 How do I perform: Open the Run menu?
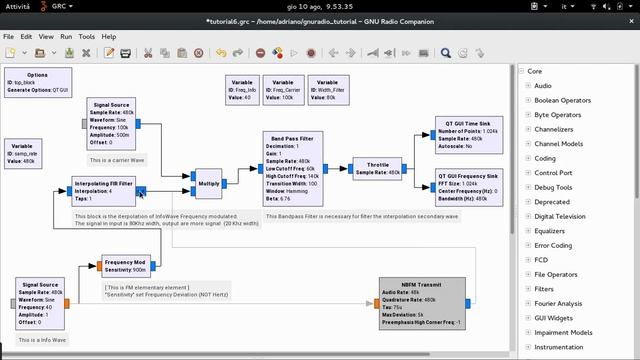(66, 36)
